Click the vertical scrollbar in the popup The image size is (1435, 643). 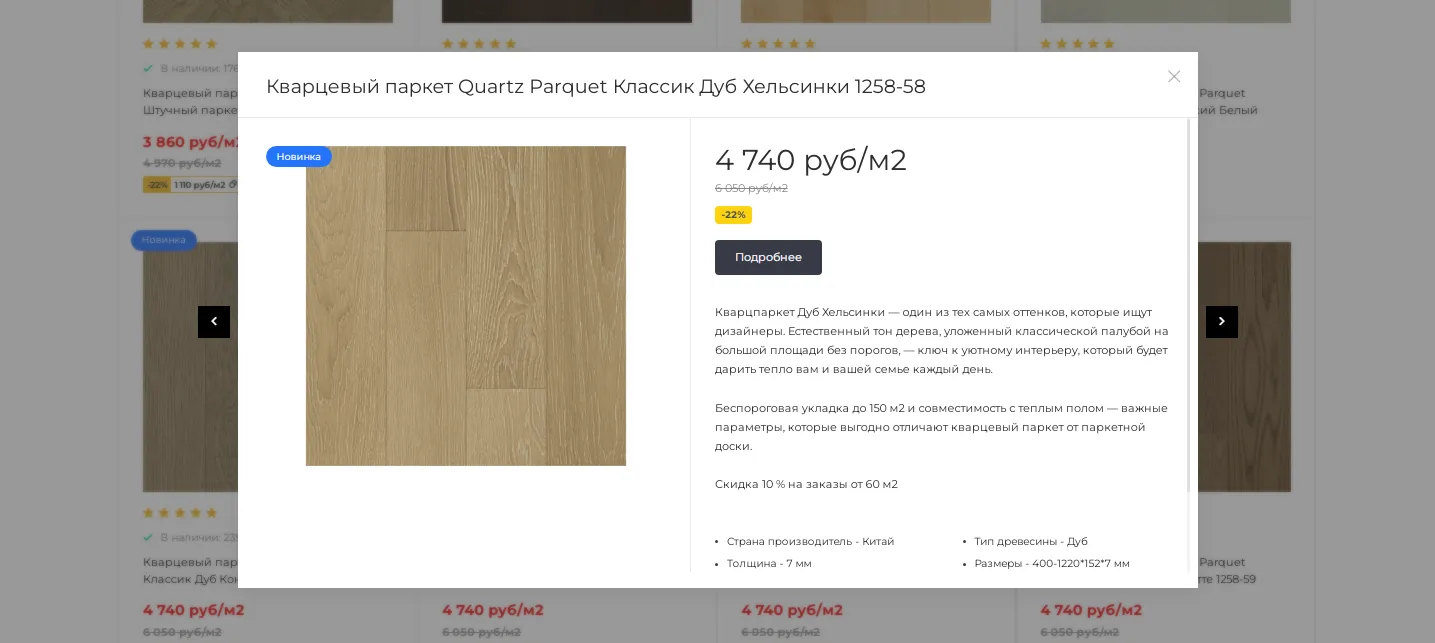[x=1189, y=305]
